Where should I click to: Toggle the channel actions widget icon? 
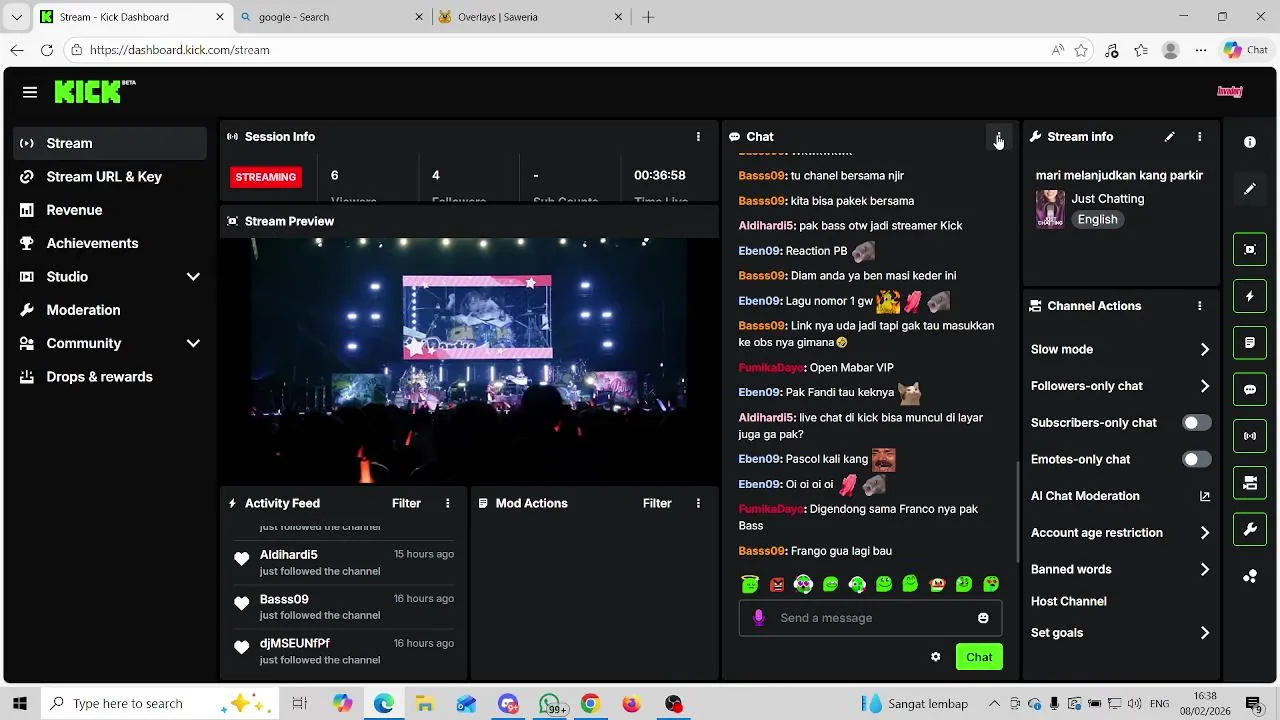(1250, 483)
